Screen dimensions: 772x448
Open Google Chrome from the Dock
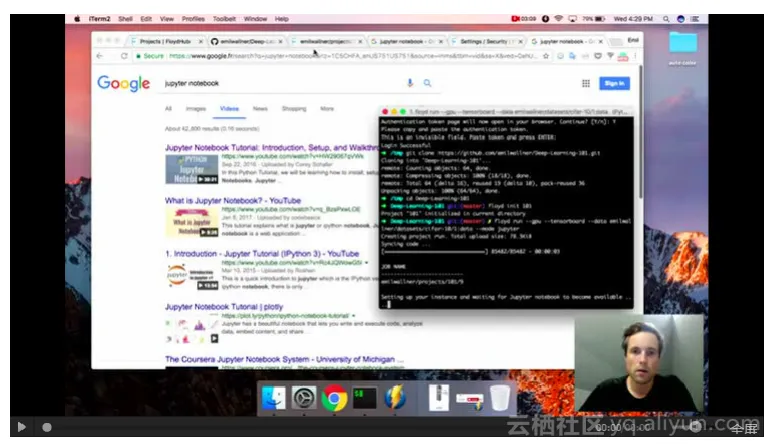pyautogui.click(x=334, y=398)
